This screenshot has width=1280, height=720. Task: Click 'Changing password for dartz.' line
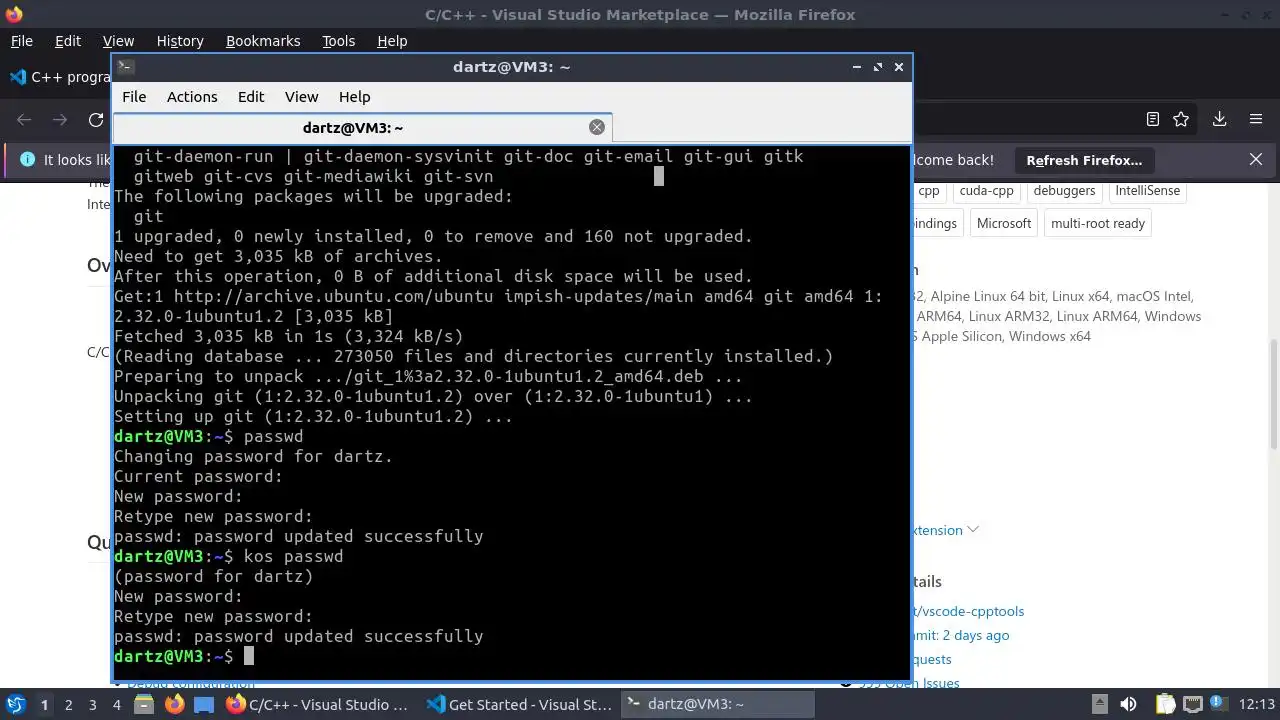(253, 456)
